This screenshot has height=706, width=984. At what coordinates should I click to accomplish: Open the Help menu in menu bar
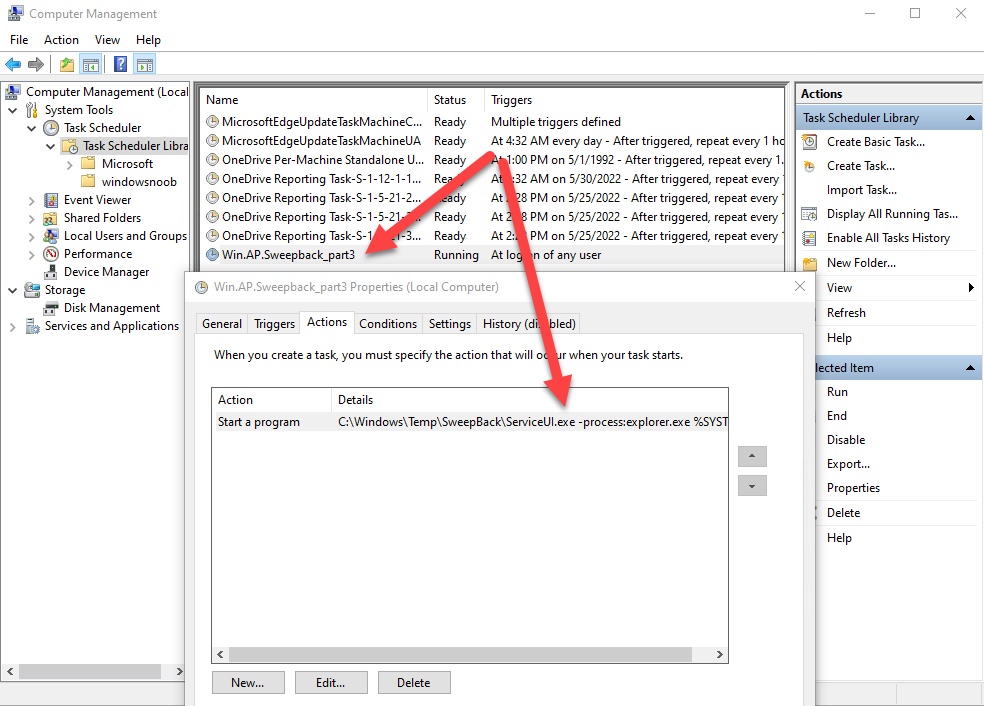pos(148,40)
